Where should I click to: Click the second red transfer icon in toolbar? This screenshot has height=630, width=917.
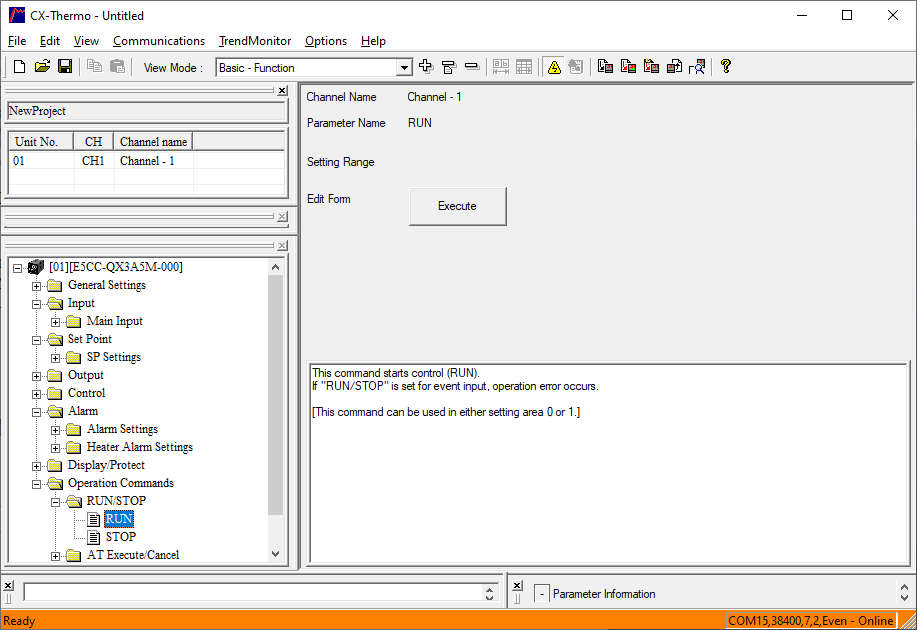(628, 67)
